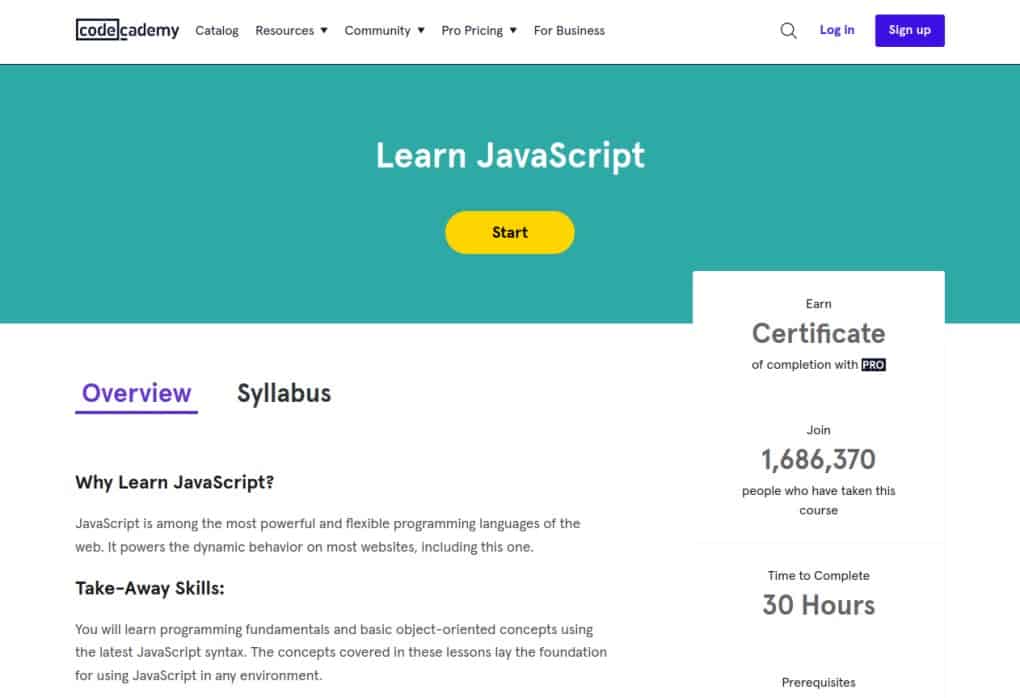Click 'people who have taken this course' text

coord(818,500)
